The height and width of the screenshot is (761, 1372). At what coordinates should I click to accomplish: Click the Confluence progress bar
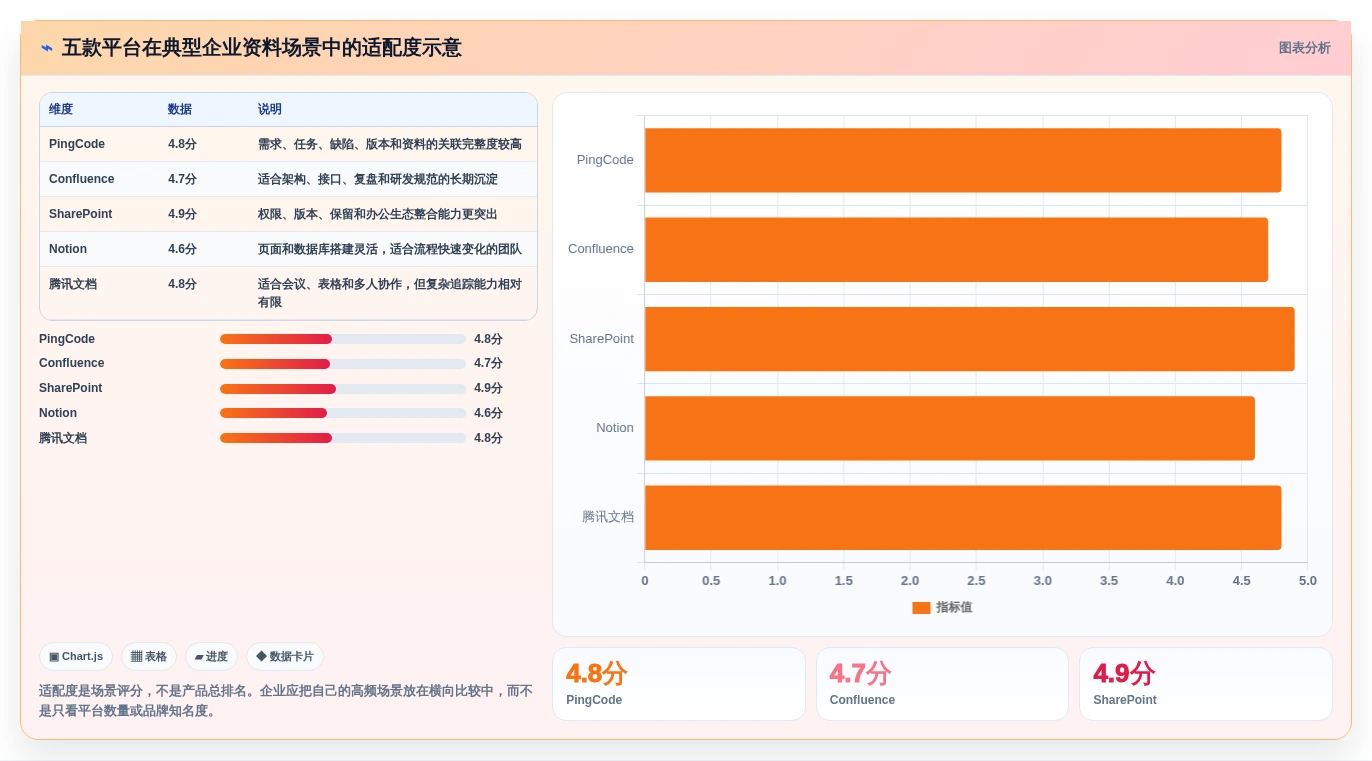click(343, 364)
